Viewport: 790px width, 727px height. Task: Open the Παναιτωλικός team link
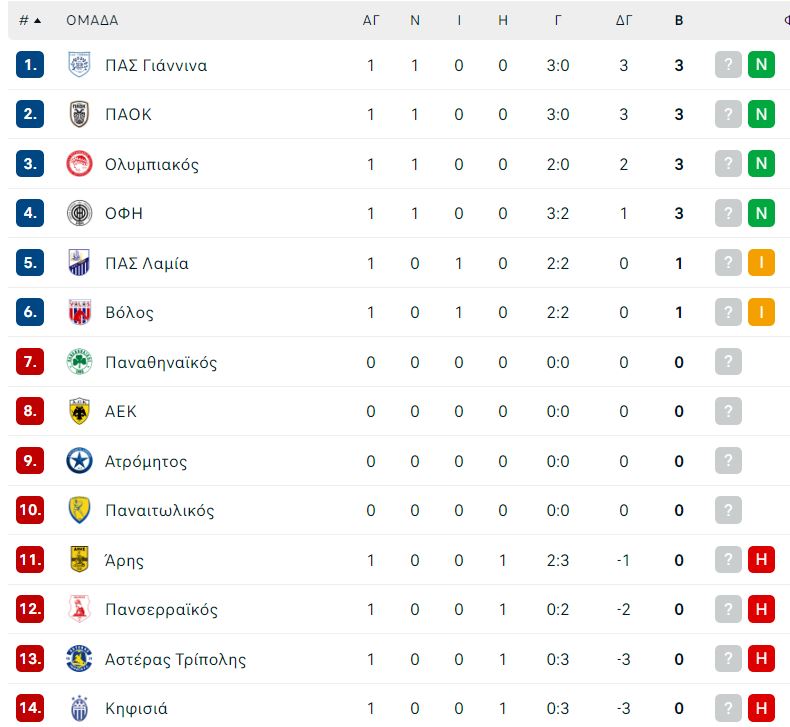pyautogui.click(x=159, y=510)
